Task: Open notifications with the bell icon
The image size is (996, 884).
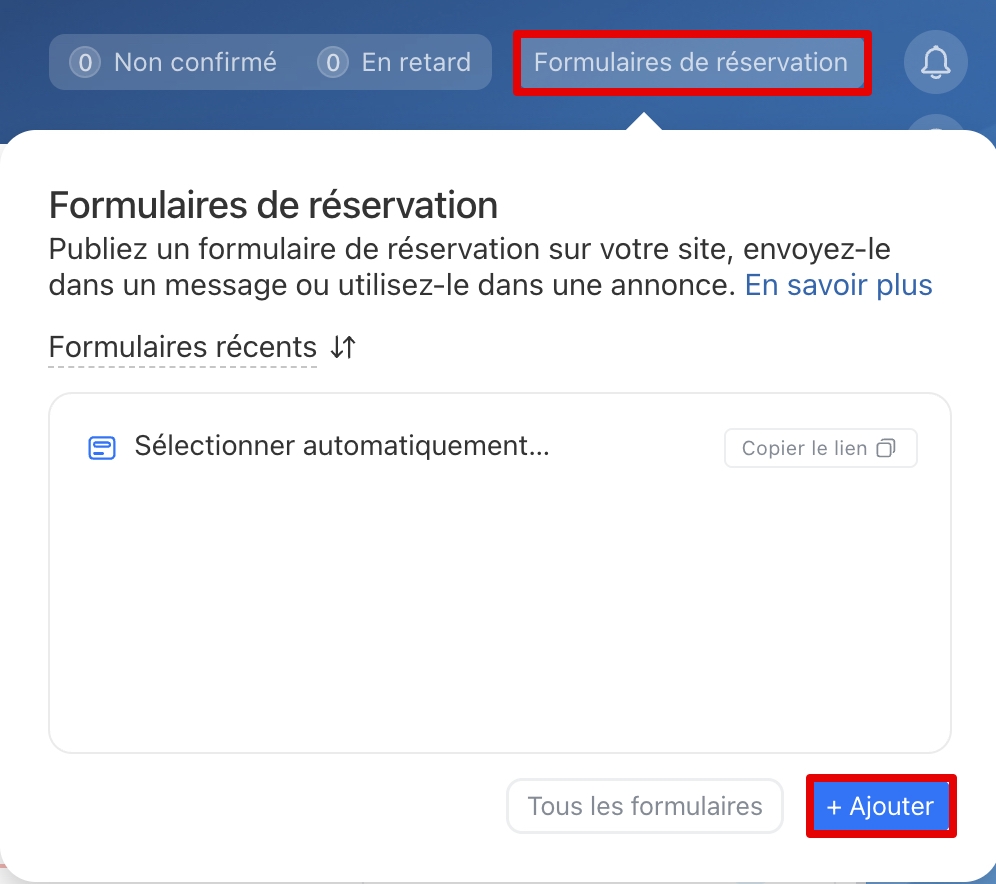Action: click(936, 62)
